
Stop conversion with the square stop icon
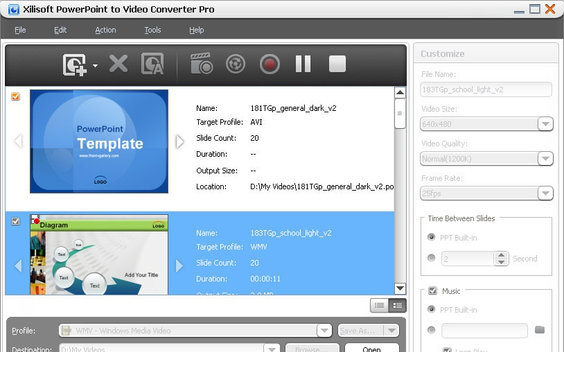click(337, 64)
